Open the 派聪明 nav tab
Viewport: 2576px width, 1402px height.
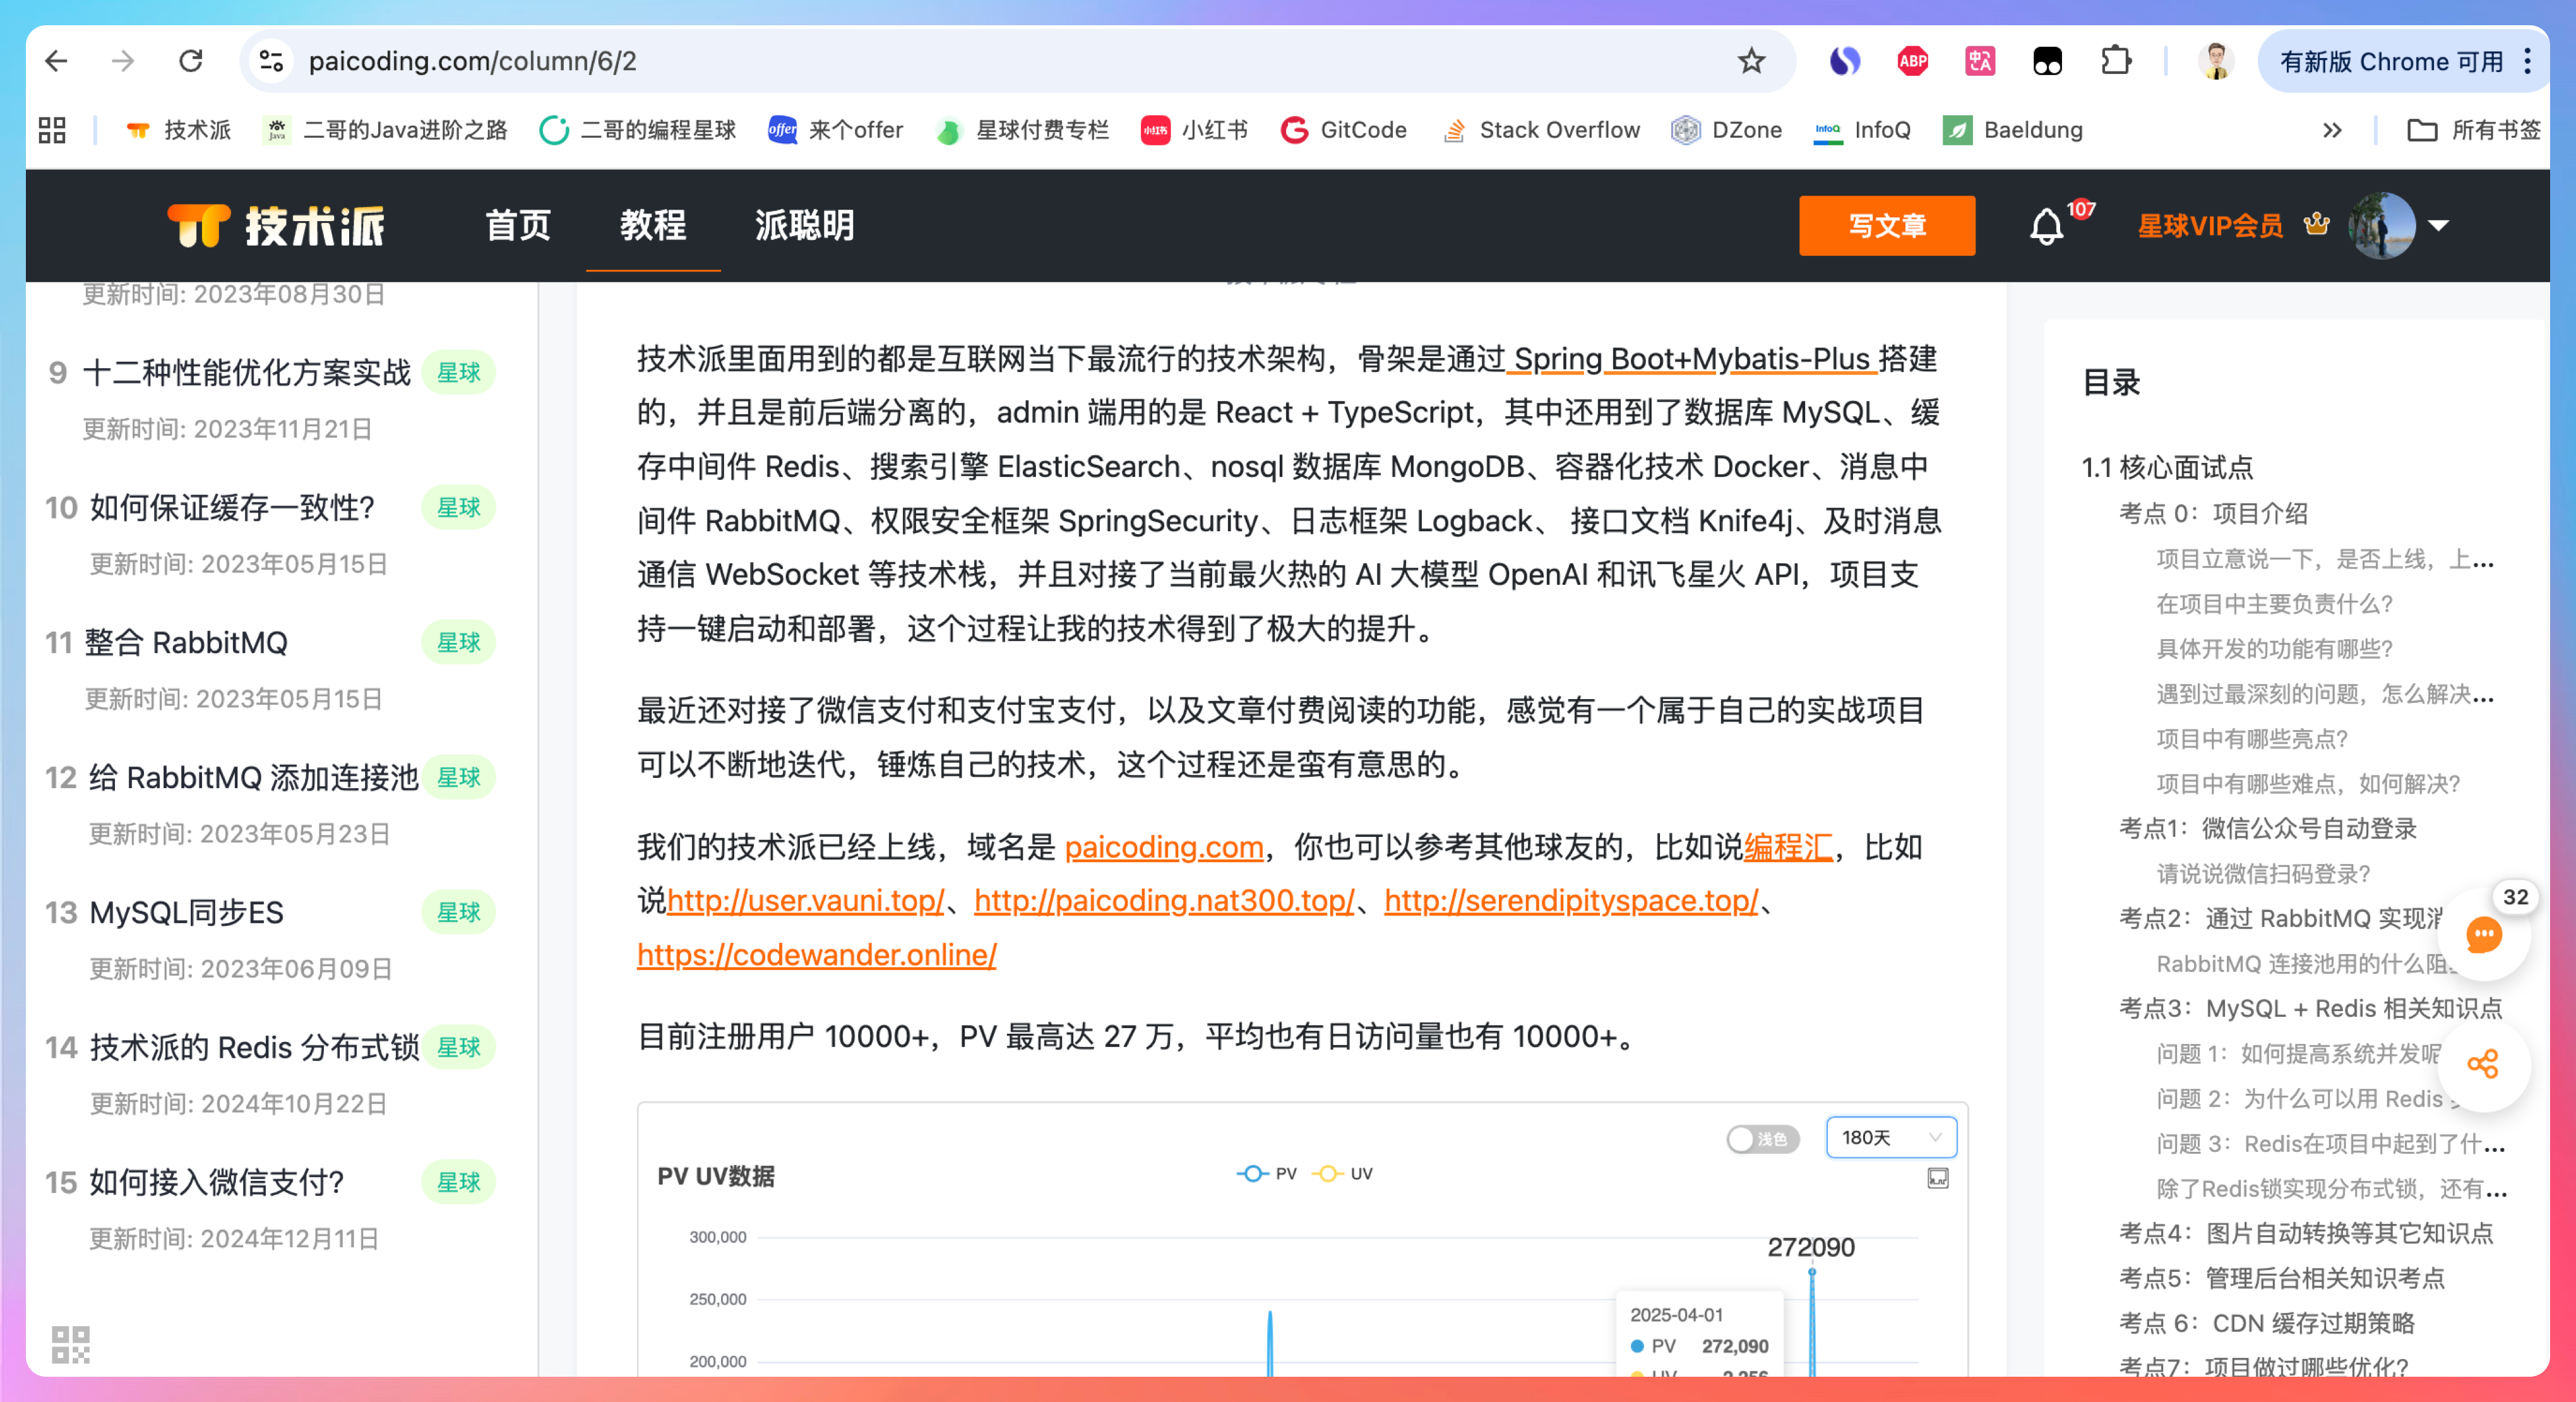[x=805, y=226]
